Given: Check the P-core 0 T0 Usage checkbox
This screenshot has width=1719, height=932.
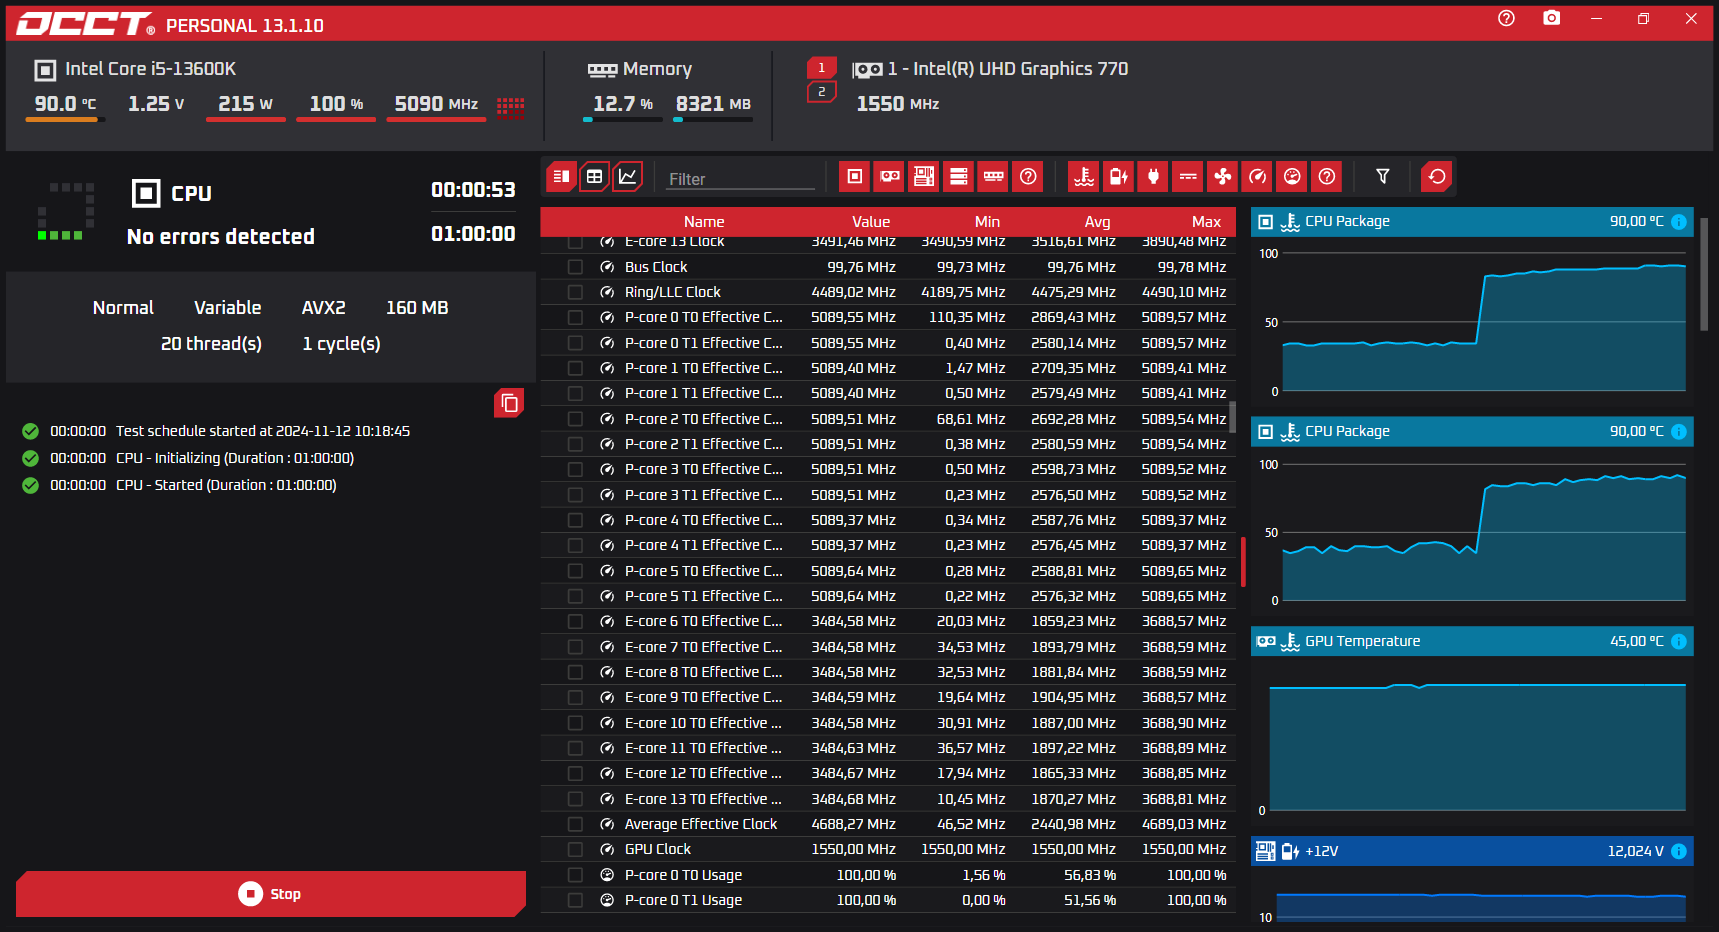Looking at the screenshot, I should [x=575, y=875].
